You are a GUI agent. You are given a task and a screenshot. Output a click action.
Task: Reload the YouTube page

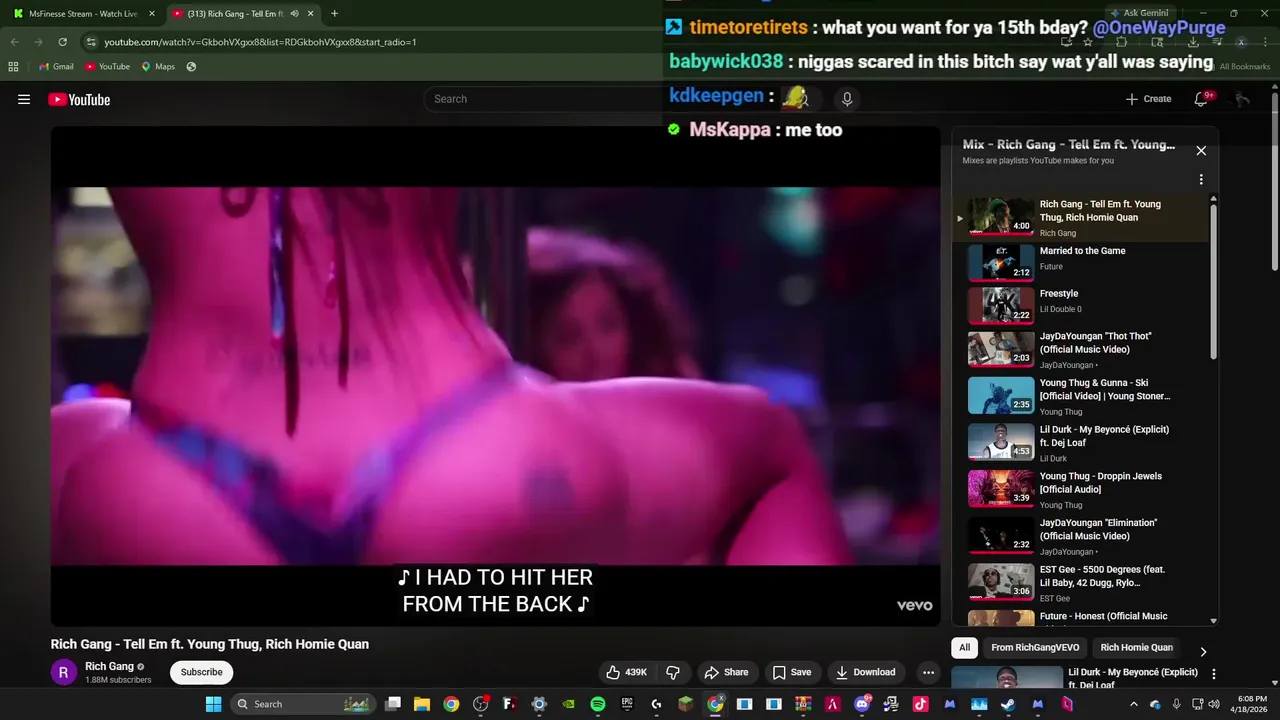(62, 42)
